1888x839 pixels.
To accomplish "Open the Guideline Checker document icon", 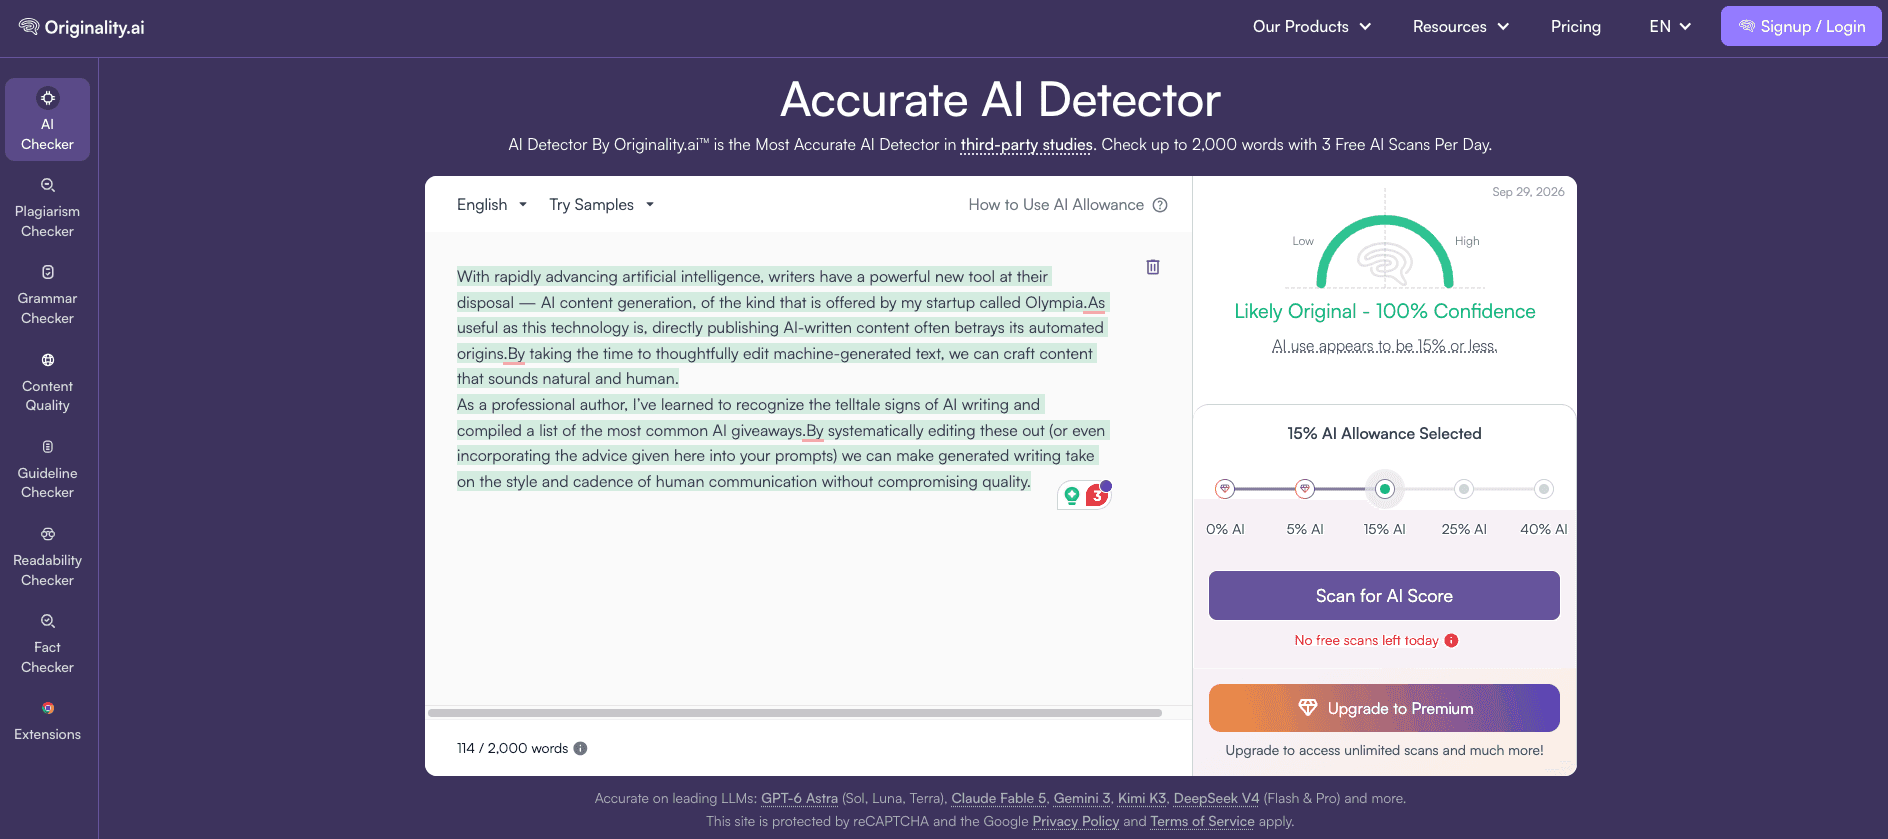I will pos(47,447).
